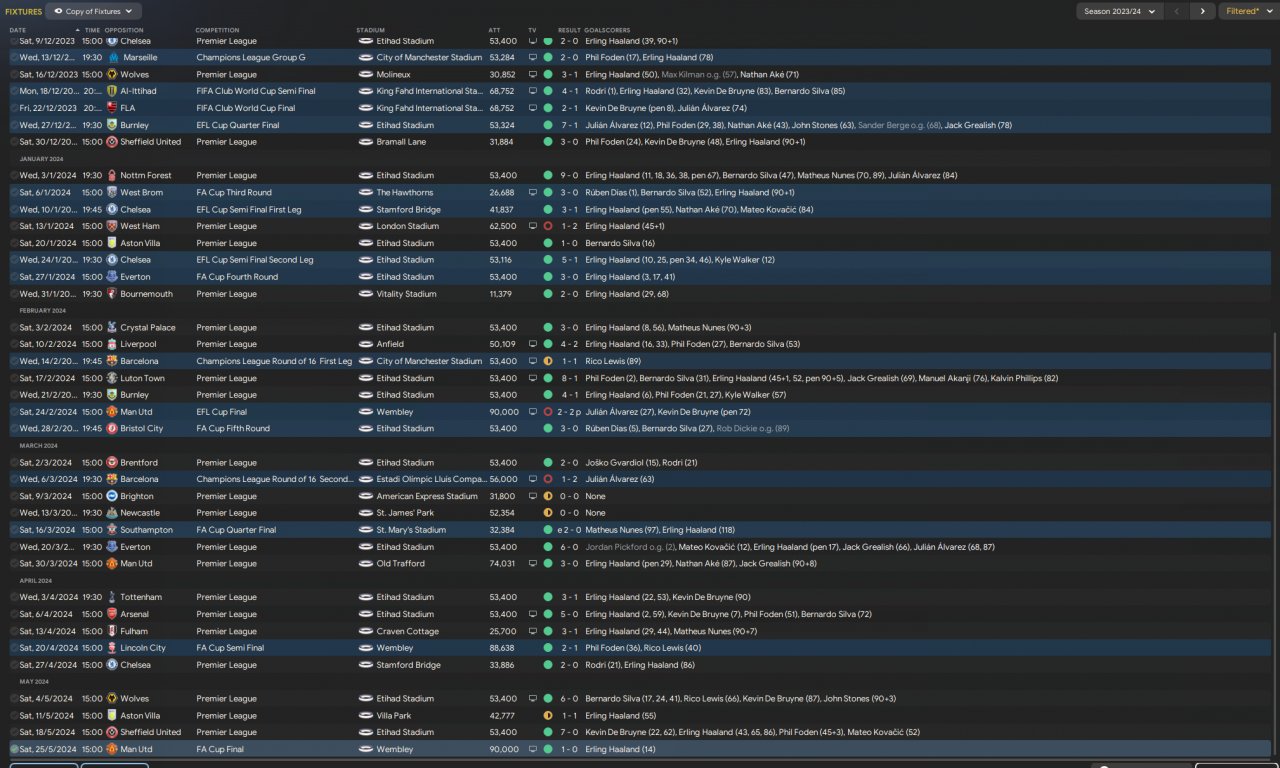Click the FLA club crest
The width and height of the screenshot is (1280, 768).
[112, 108]
